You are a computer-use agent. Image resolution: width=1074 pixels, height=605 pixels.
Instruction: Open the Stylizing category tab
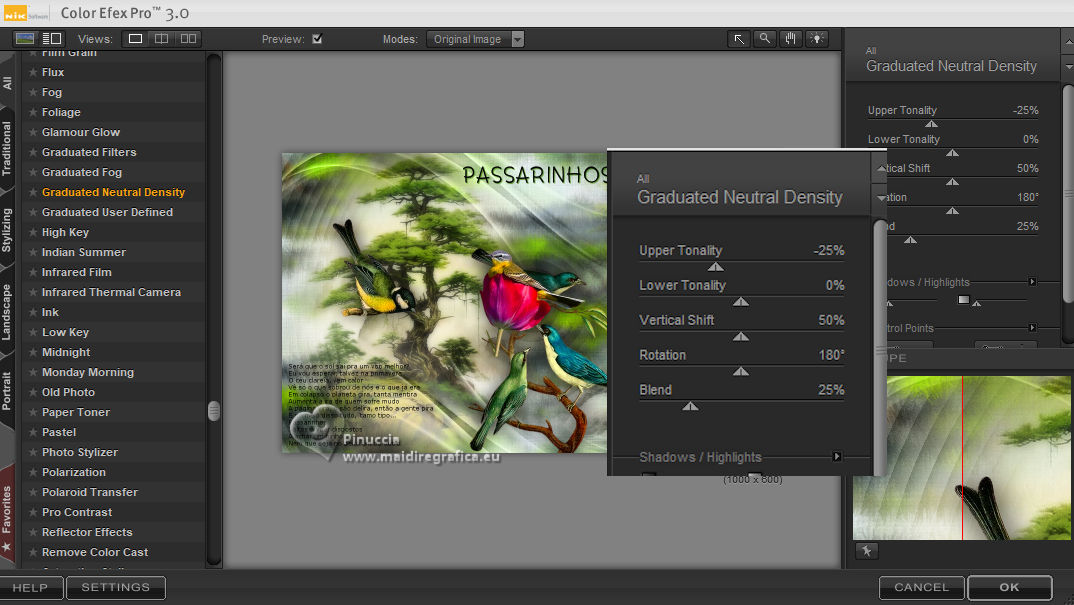(8, 230)
